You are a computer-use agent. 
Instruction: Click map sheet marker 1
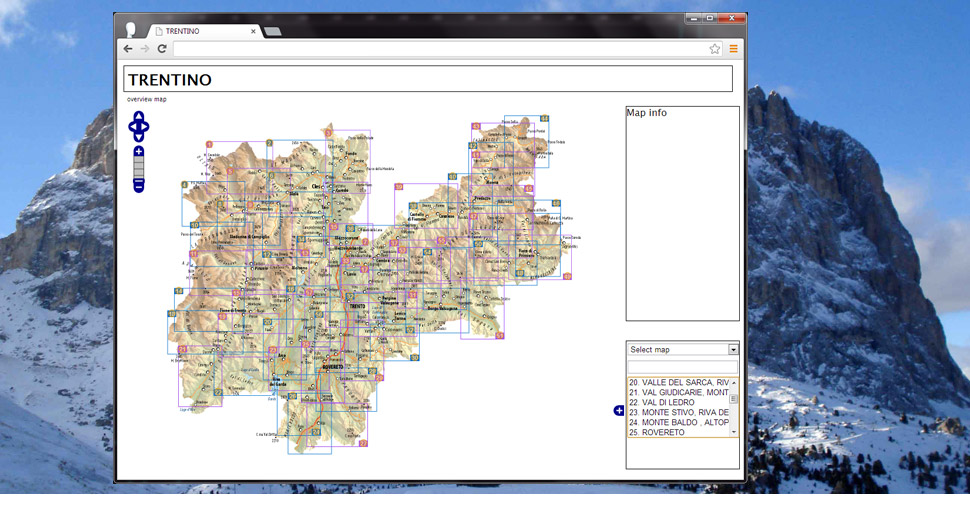point(209,144)
